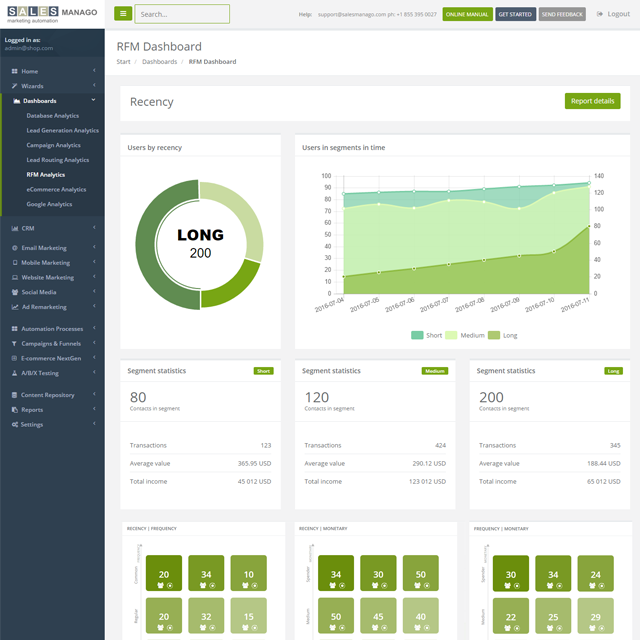Select RFM Analytics in sidebar
This screenshot has height=640, width=640.
[46, 174]
